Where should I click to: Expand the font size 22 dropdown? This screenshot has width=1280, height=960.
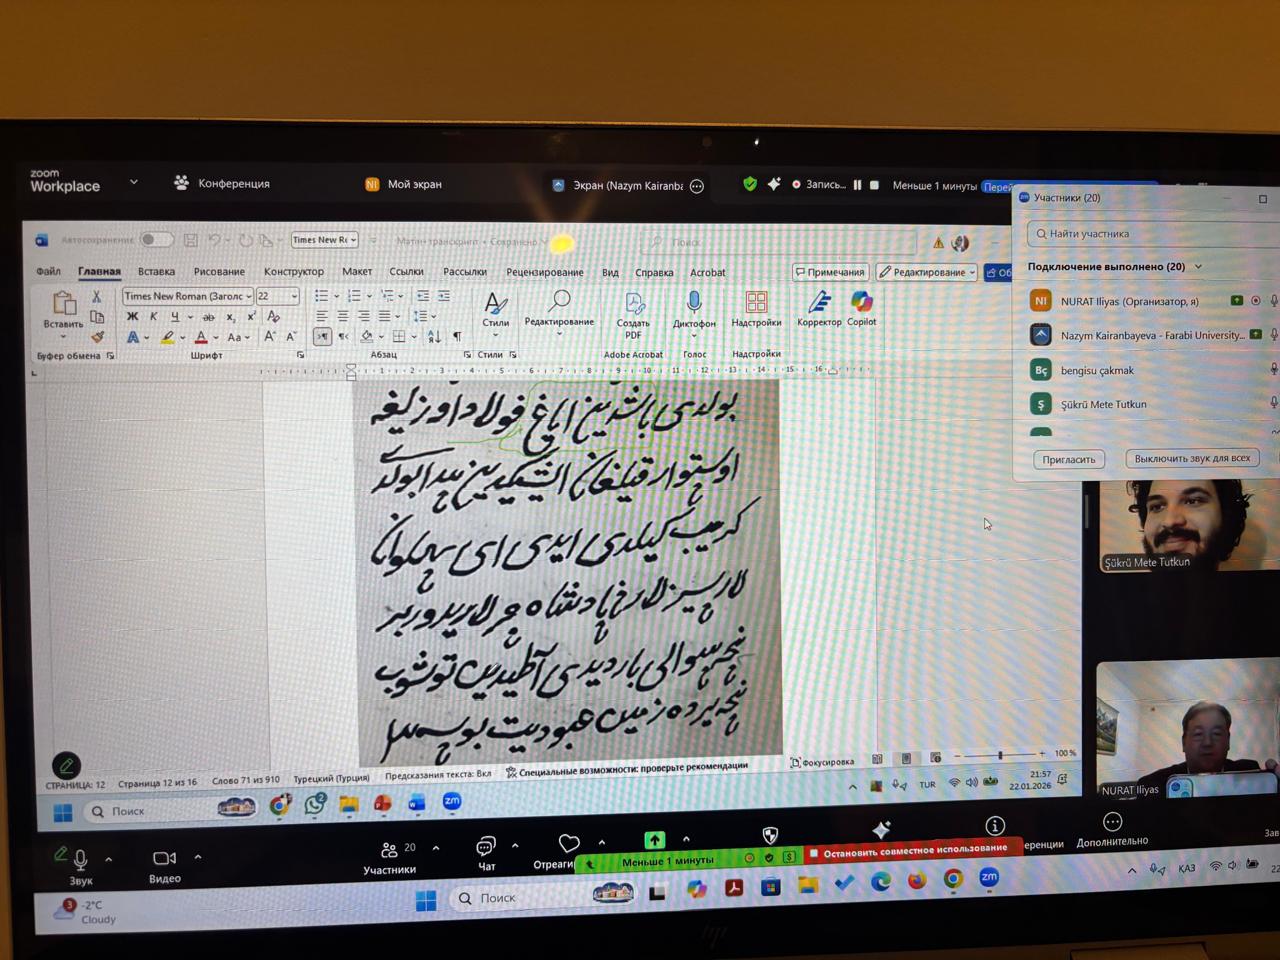click(294, 296)
